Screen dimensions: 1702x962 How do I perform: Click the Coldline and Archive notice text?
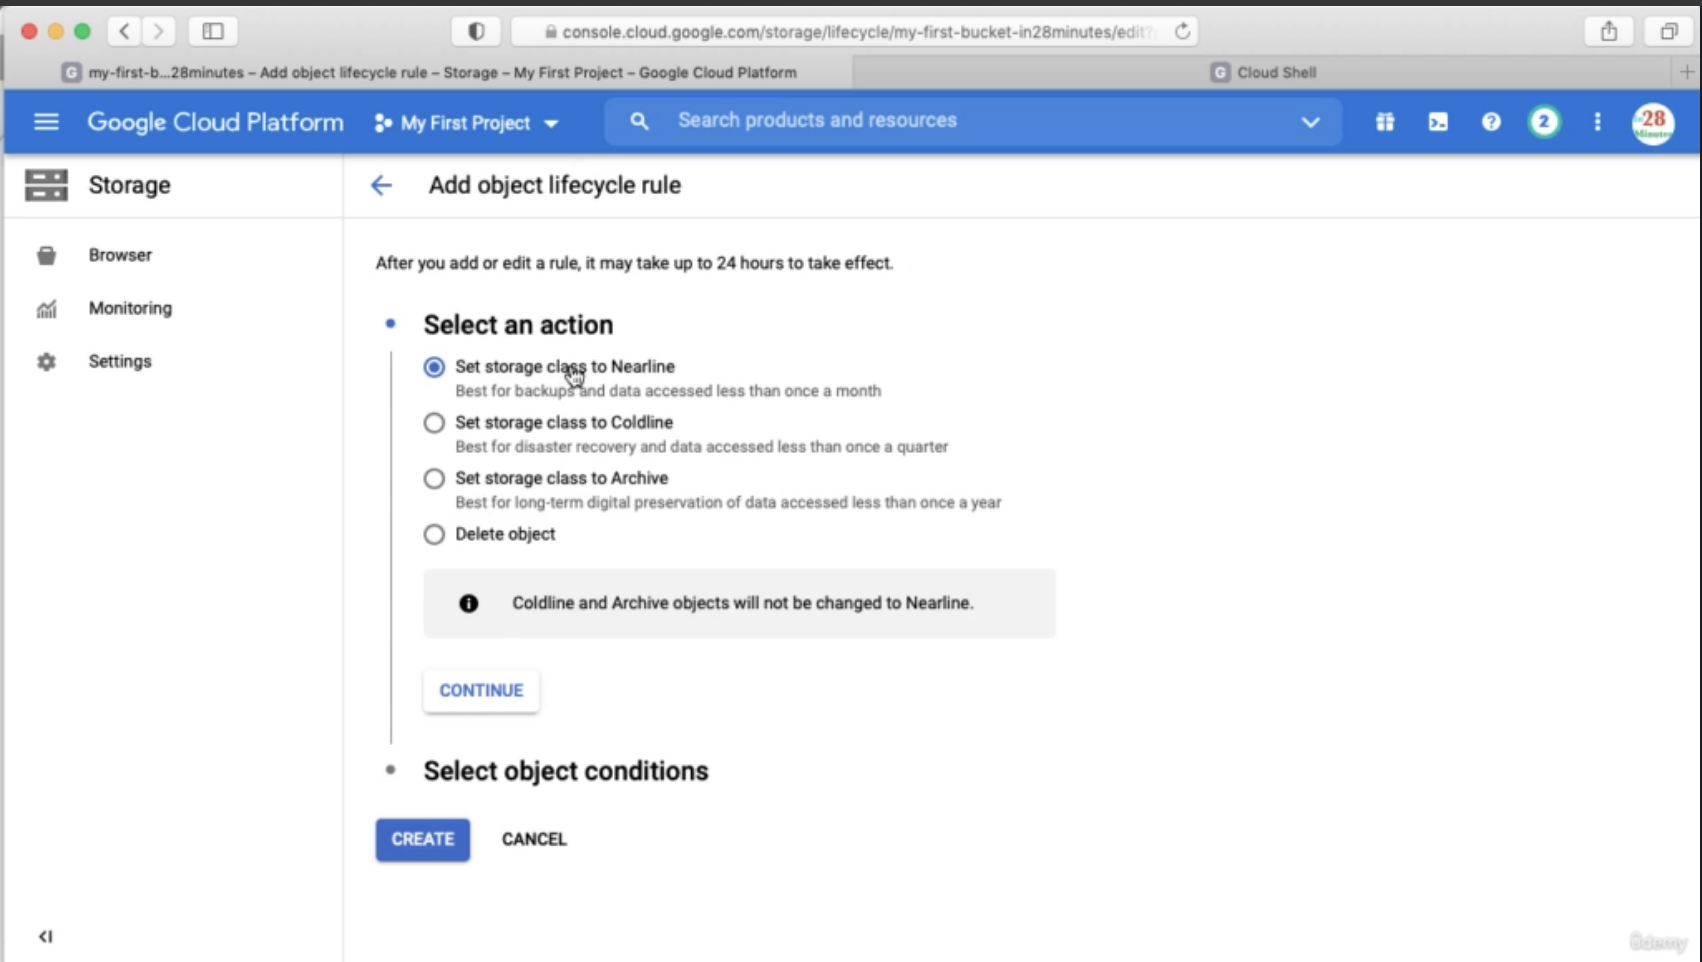pos(742,603)
